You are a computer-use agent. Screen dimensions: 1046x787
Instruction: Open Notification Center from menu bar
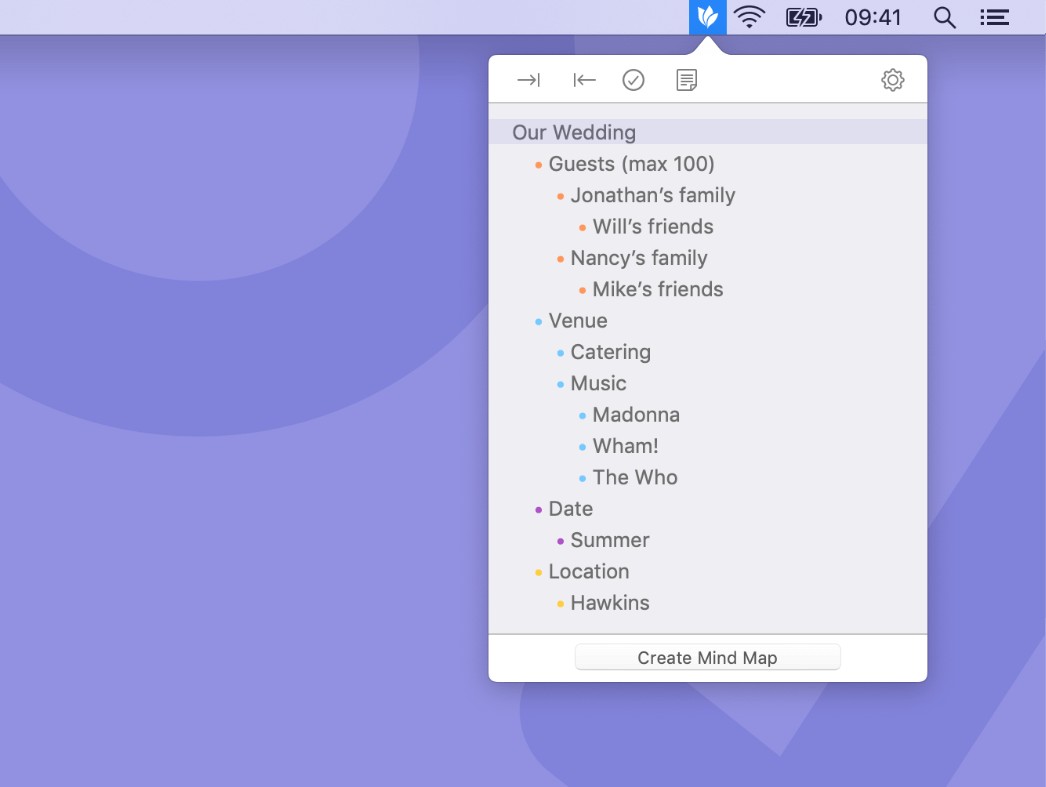[x=994, y=16]
